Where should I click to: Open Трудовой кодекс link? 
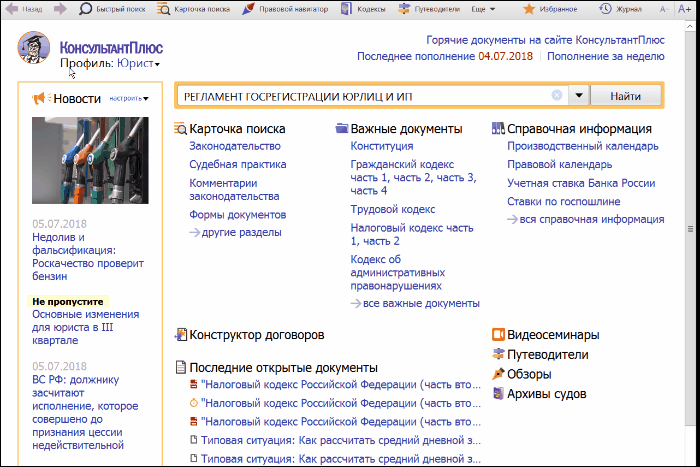click(392, 209)
